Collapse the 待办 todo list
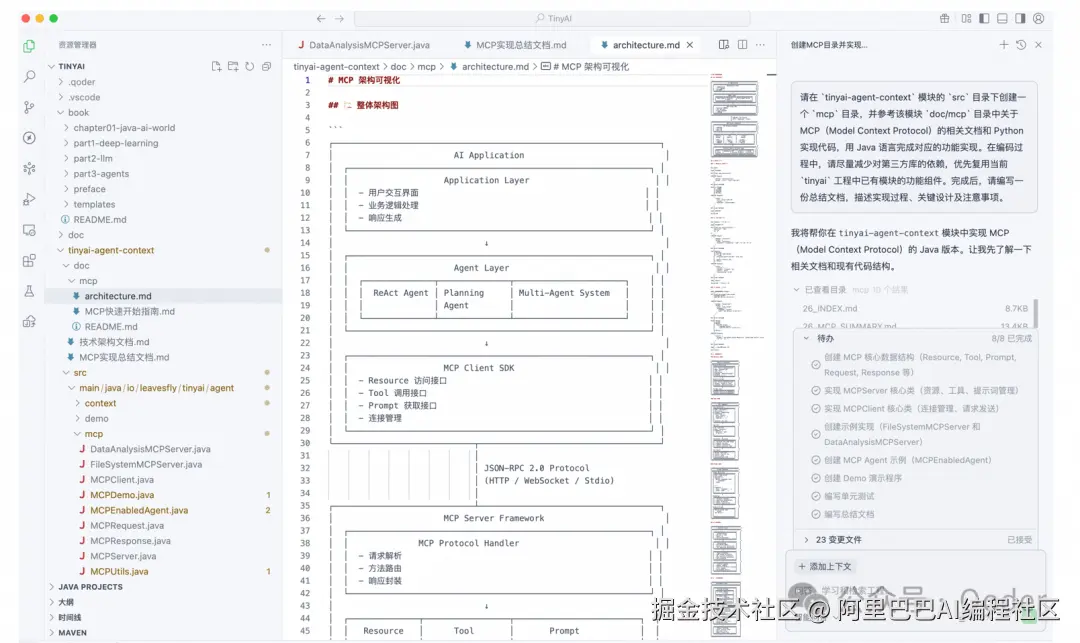Image resolution: width=1080 pixels, height=643 pixels. 807,339
